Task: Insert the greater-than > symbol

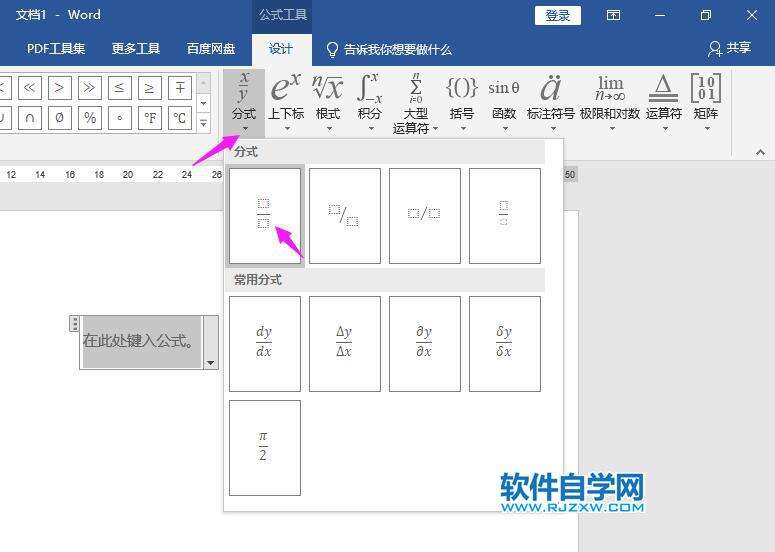Action: [x=60, y=88]
